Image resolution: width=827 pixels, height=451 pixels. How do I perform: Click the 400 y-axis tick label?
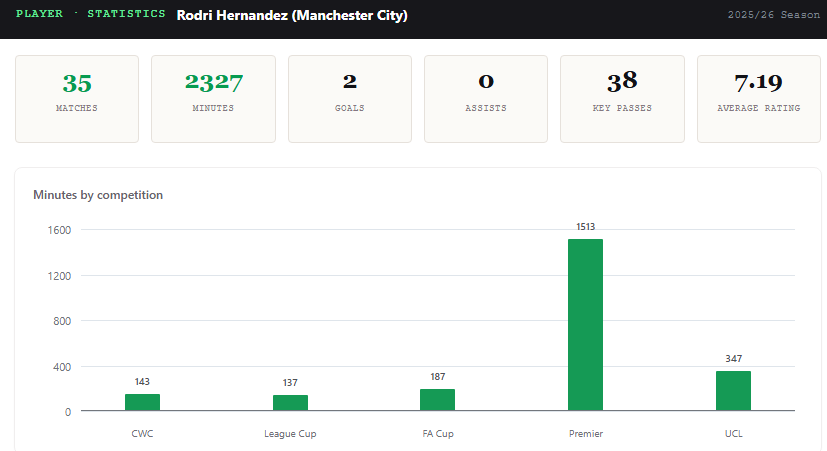point(62,367)
